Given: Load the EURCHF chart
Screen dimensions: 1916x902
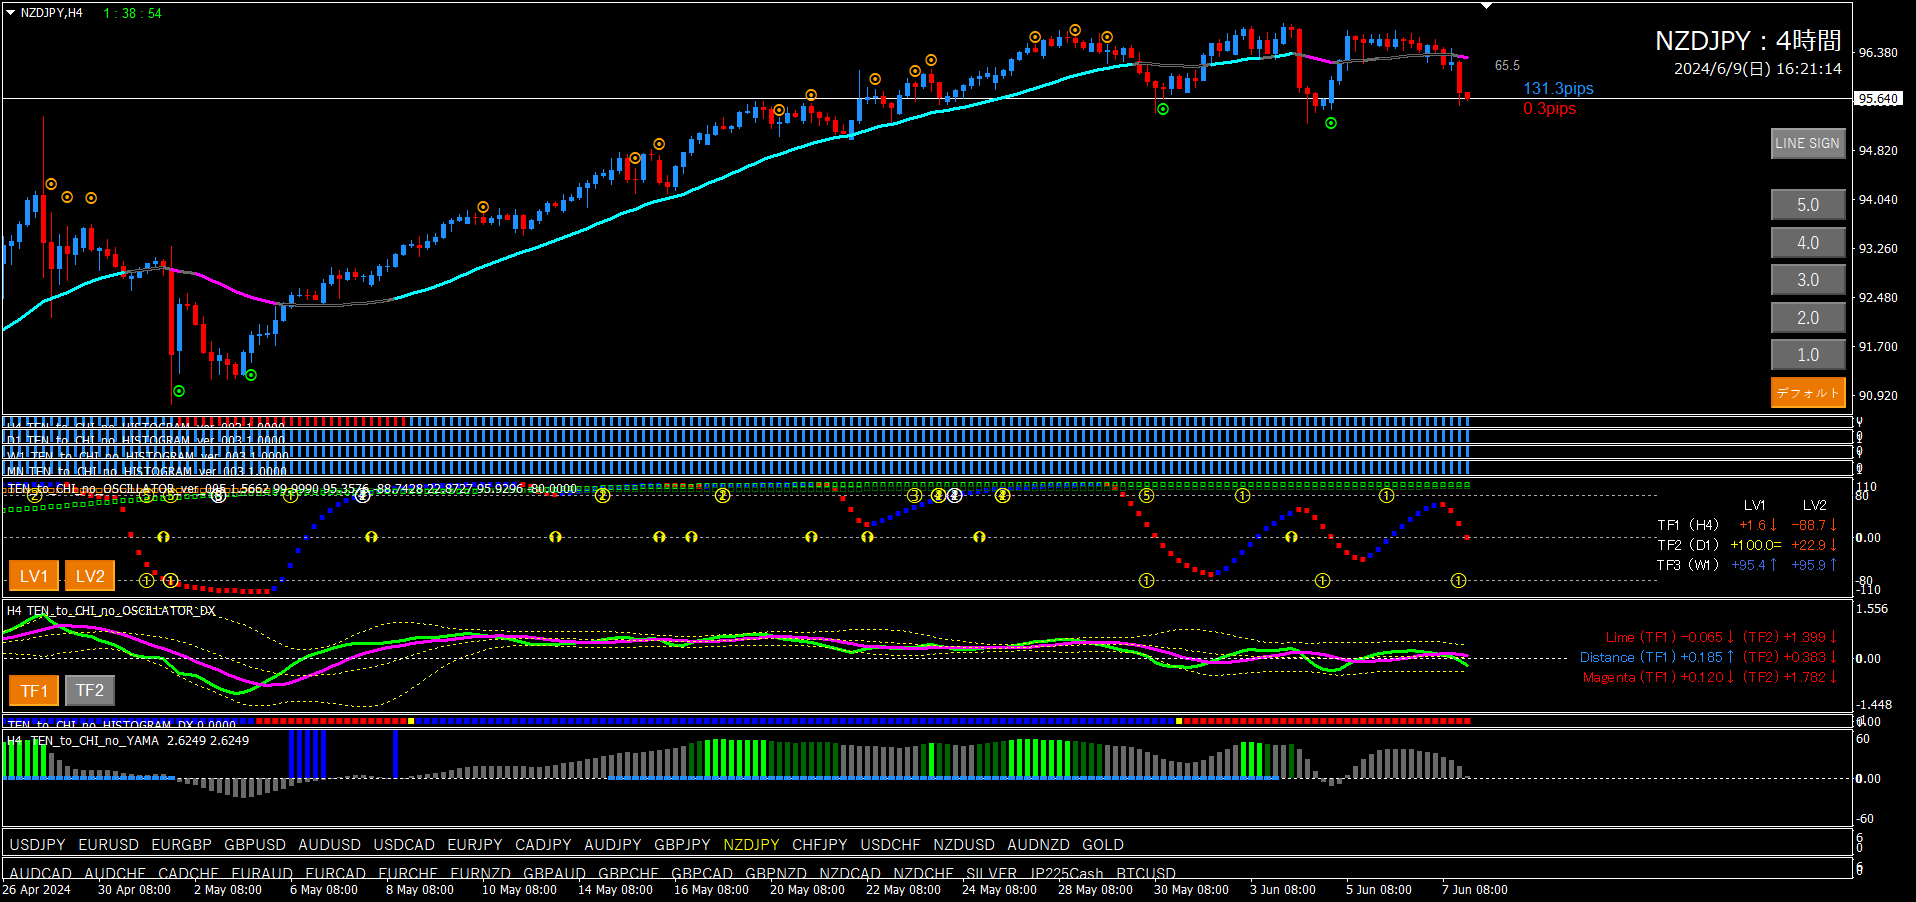Looking at the screenshot, I should click(408, 873).
